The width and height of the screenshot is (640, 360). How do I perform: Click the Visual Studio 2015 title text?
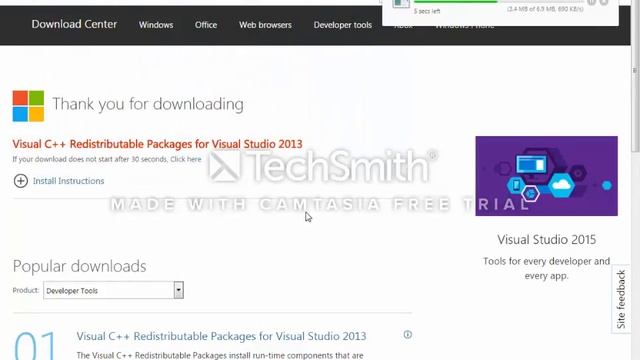[x=547, y=240]
